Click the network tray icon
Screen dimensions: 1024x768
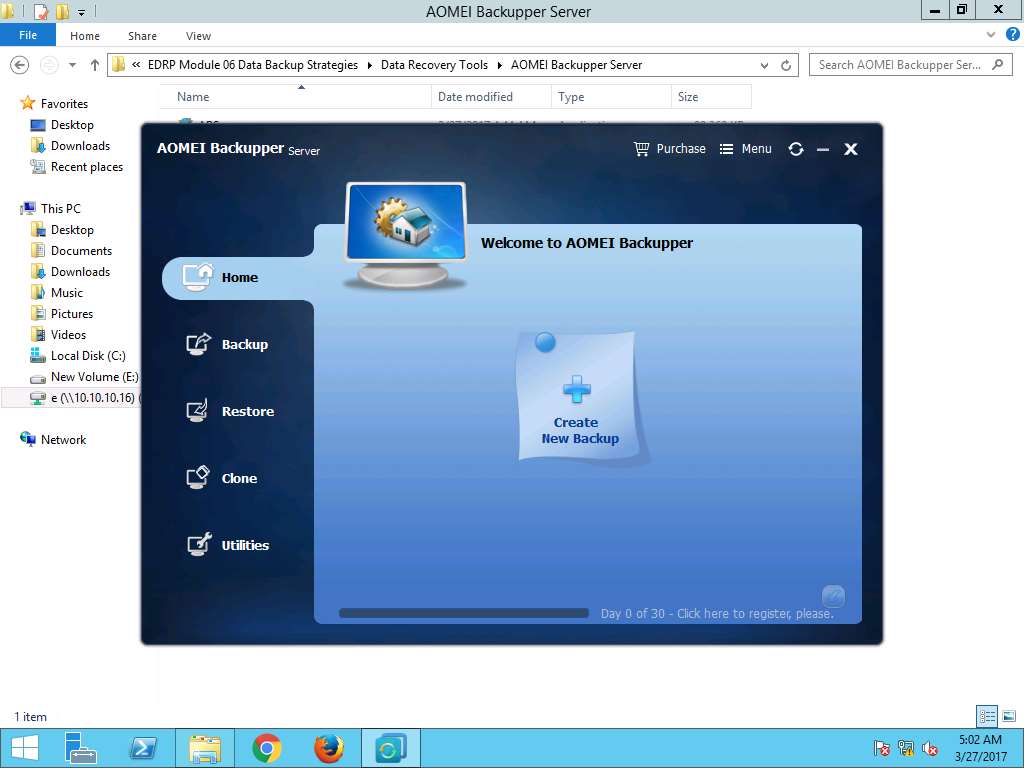906,748
